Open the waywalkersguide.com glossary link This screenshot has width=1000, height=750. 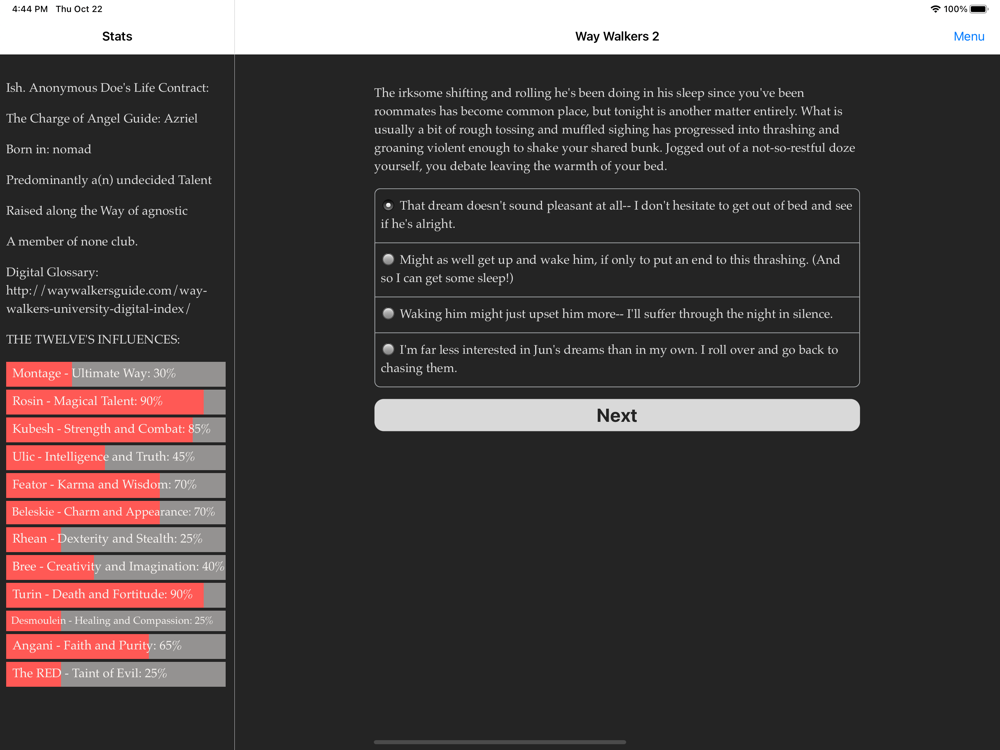[107, 300]
